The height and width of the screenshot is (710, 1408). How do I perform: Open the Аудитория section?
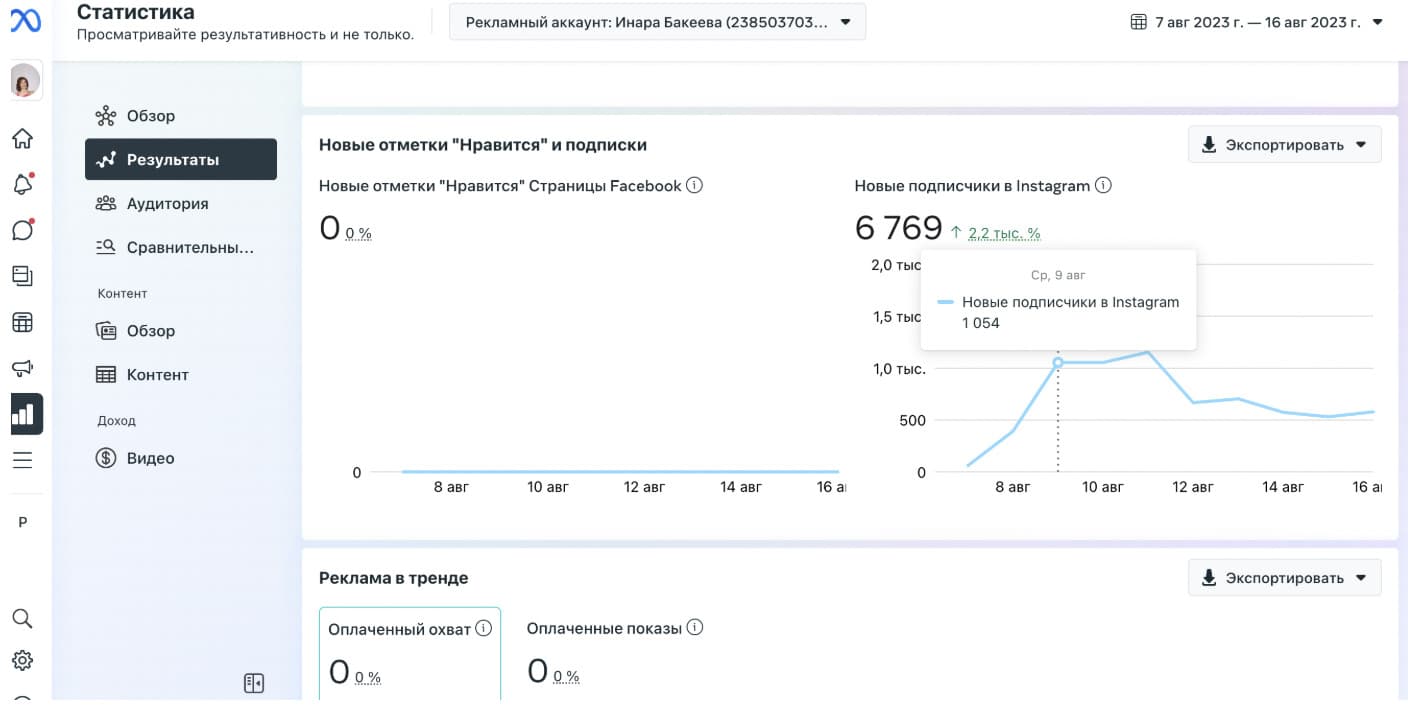(180, 204)
